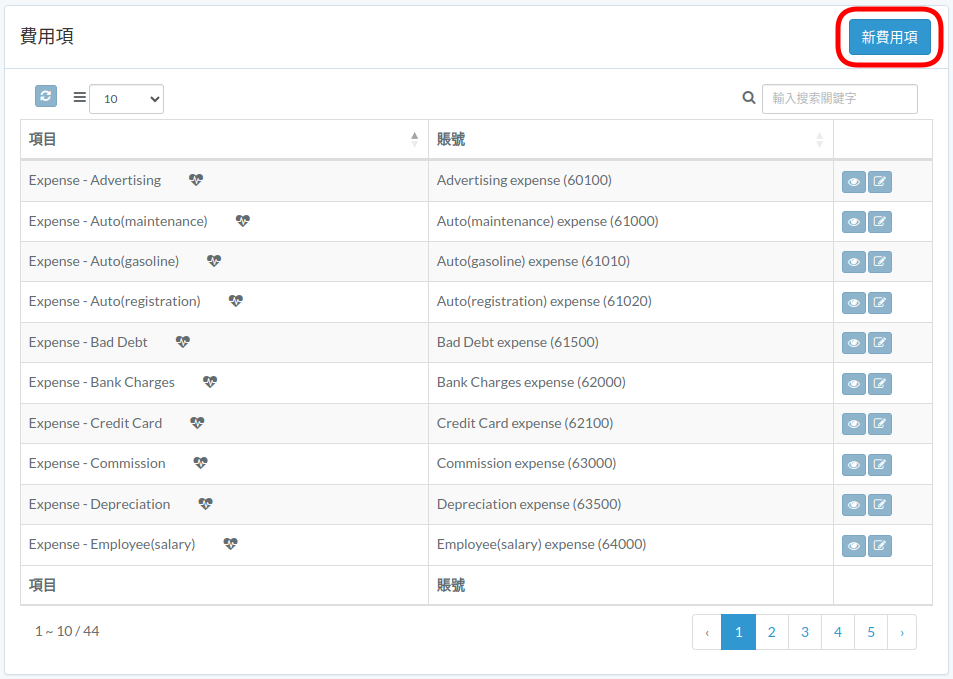This screenshot has height=679, width=953.
Task: Click heartbeat icon beside Expense - Bad Debt
Action: click(x=183, y=342)
